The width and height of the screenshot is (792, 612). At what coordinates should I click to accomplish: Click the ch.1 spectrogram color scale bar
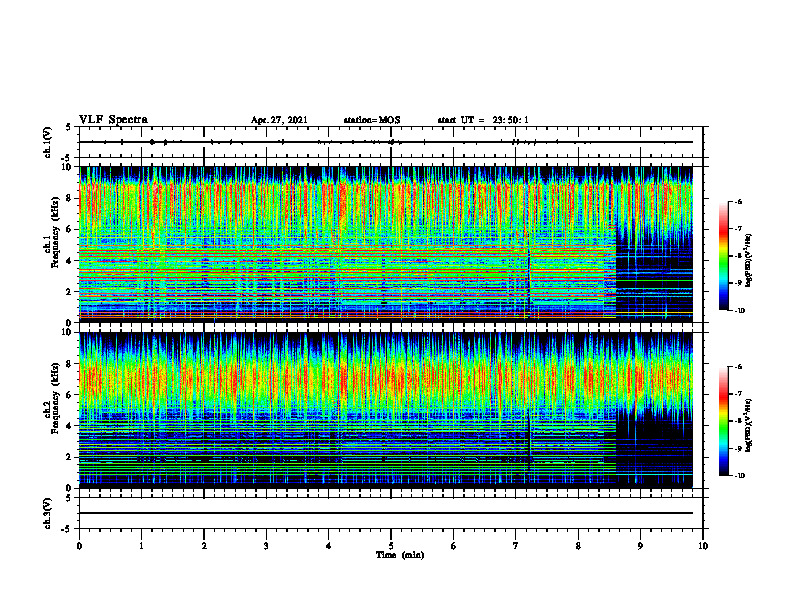pyautogui.click(x=724, y=256)
